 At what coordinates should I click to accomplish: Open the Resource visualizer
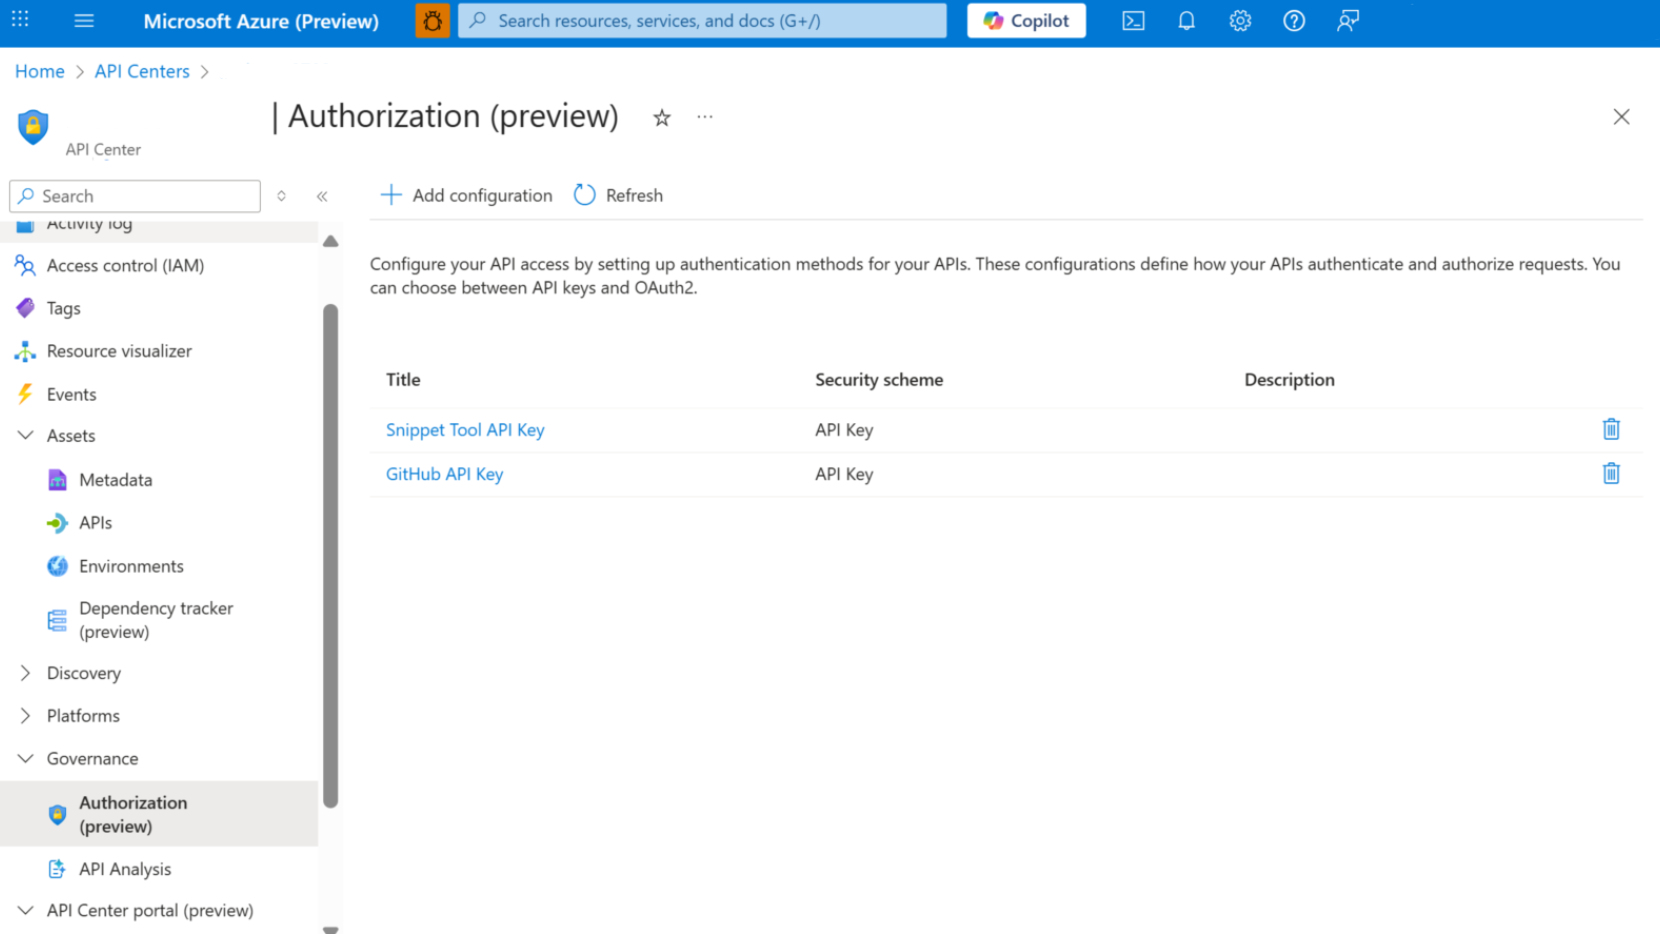tap(119, 351)
